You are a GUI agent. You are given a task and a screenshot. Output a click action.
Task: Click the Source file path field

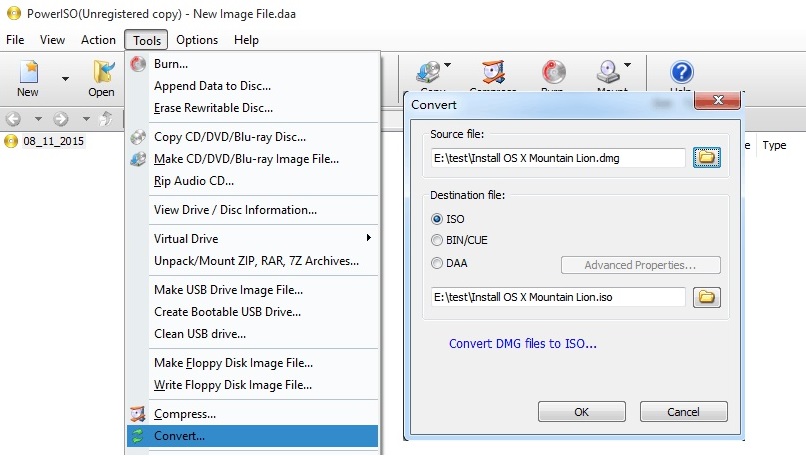point(558,158)
